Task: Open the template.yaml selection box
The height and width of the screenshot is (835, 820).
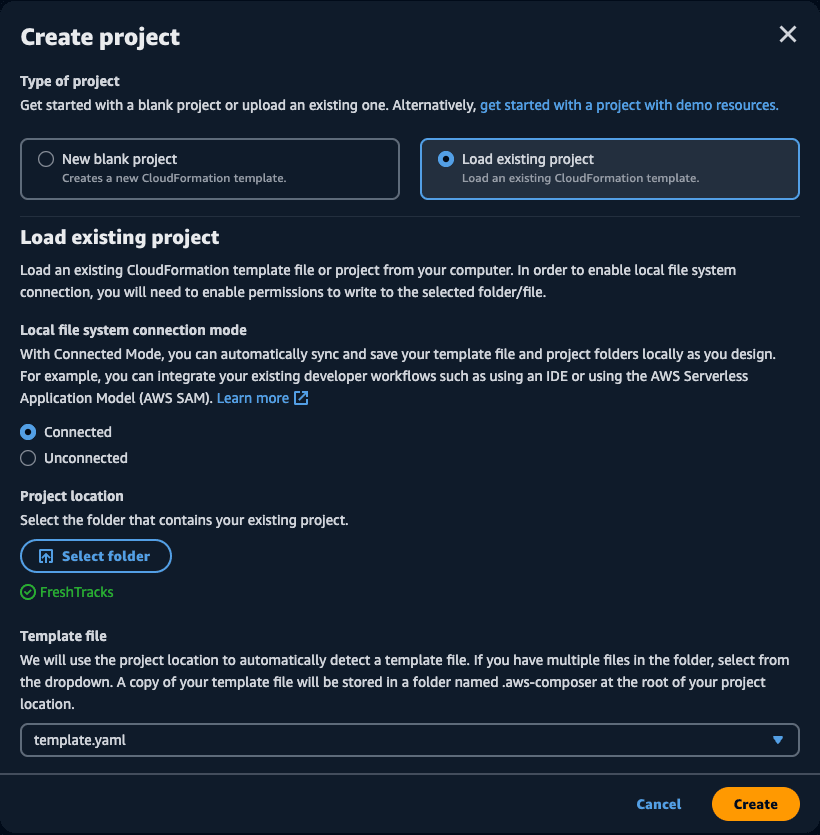Action: 409,740
